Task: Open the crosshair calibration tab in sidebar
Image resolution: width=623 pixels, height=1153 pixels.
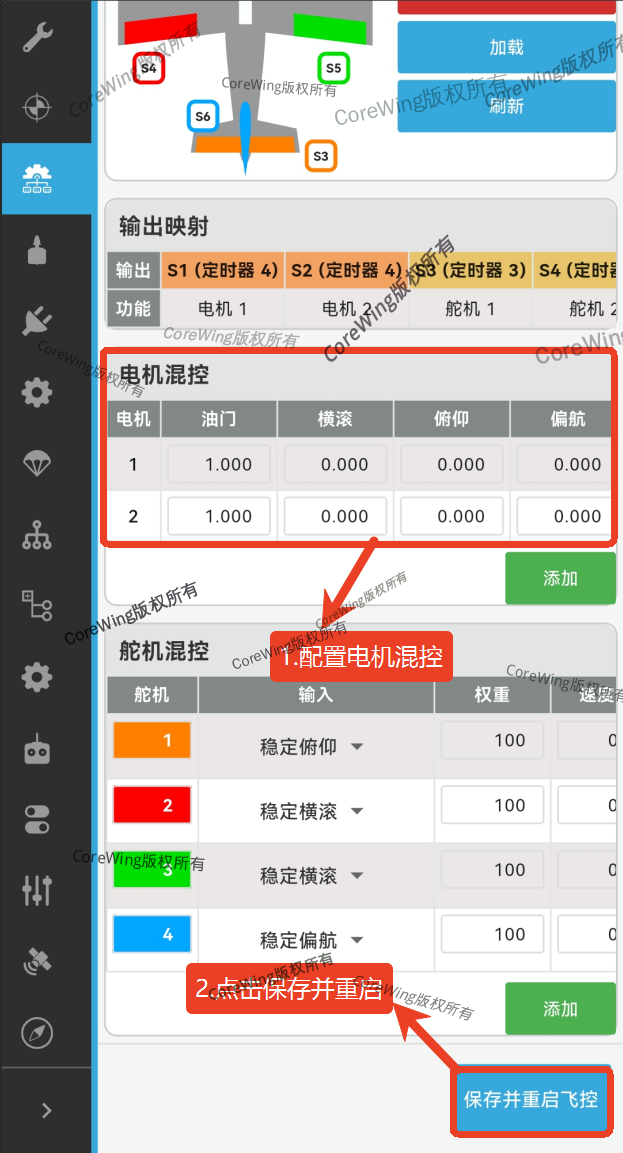Action: click(37, 107)
